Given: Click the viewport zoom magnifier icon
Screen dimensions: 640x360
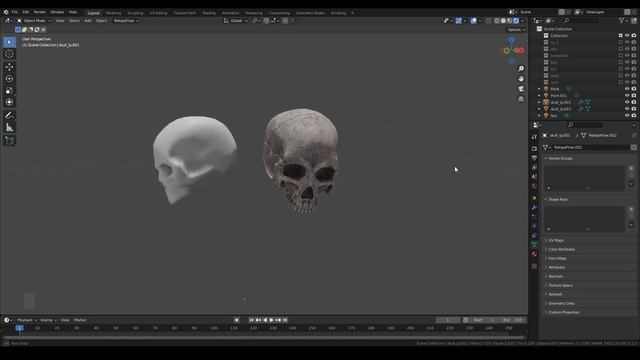Looking at the screenshot, I should click(521, 69).
